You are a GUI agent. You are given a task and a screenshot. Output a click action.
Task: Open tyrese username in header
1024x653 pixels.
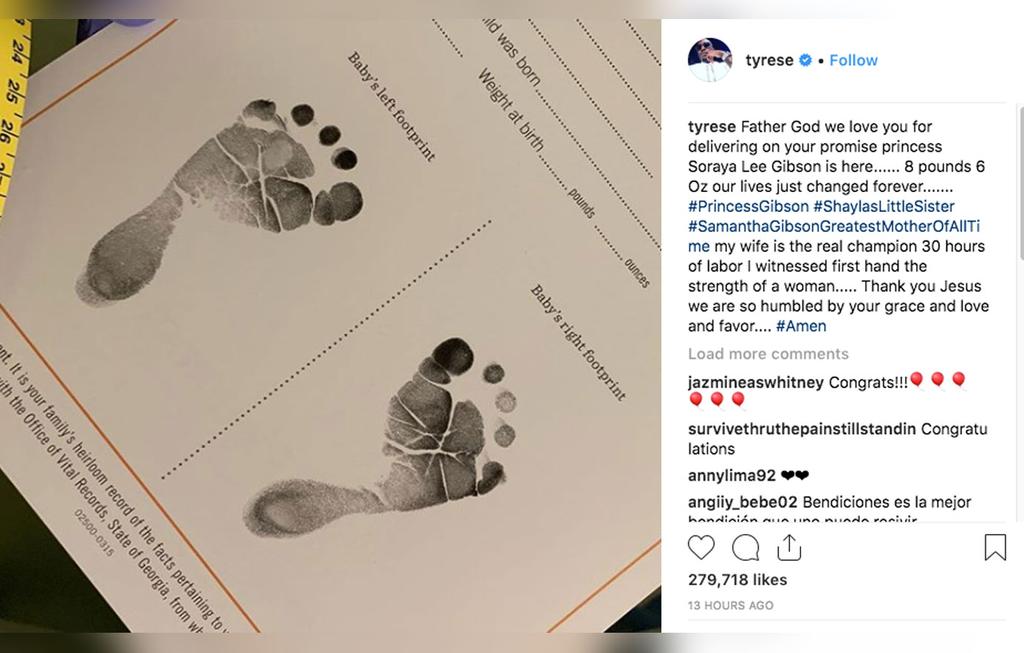point(769,60)
